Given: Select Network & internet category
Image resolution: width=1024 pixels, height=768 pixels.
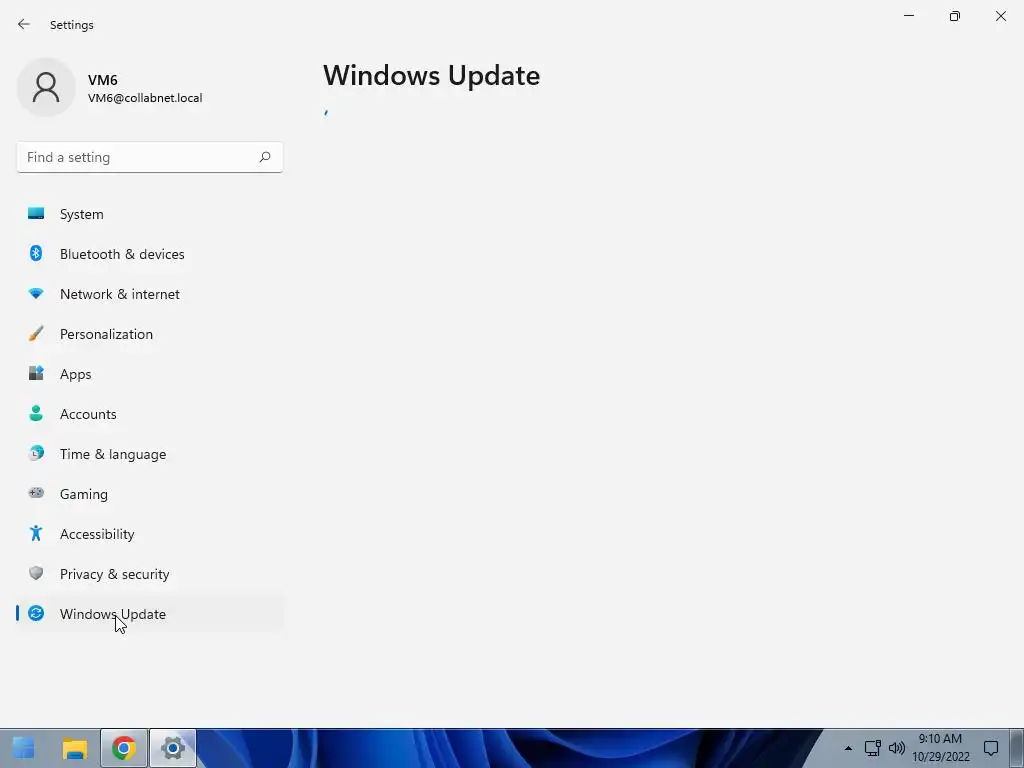Looking at the screenshot, I should tap(150, 294).
